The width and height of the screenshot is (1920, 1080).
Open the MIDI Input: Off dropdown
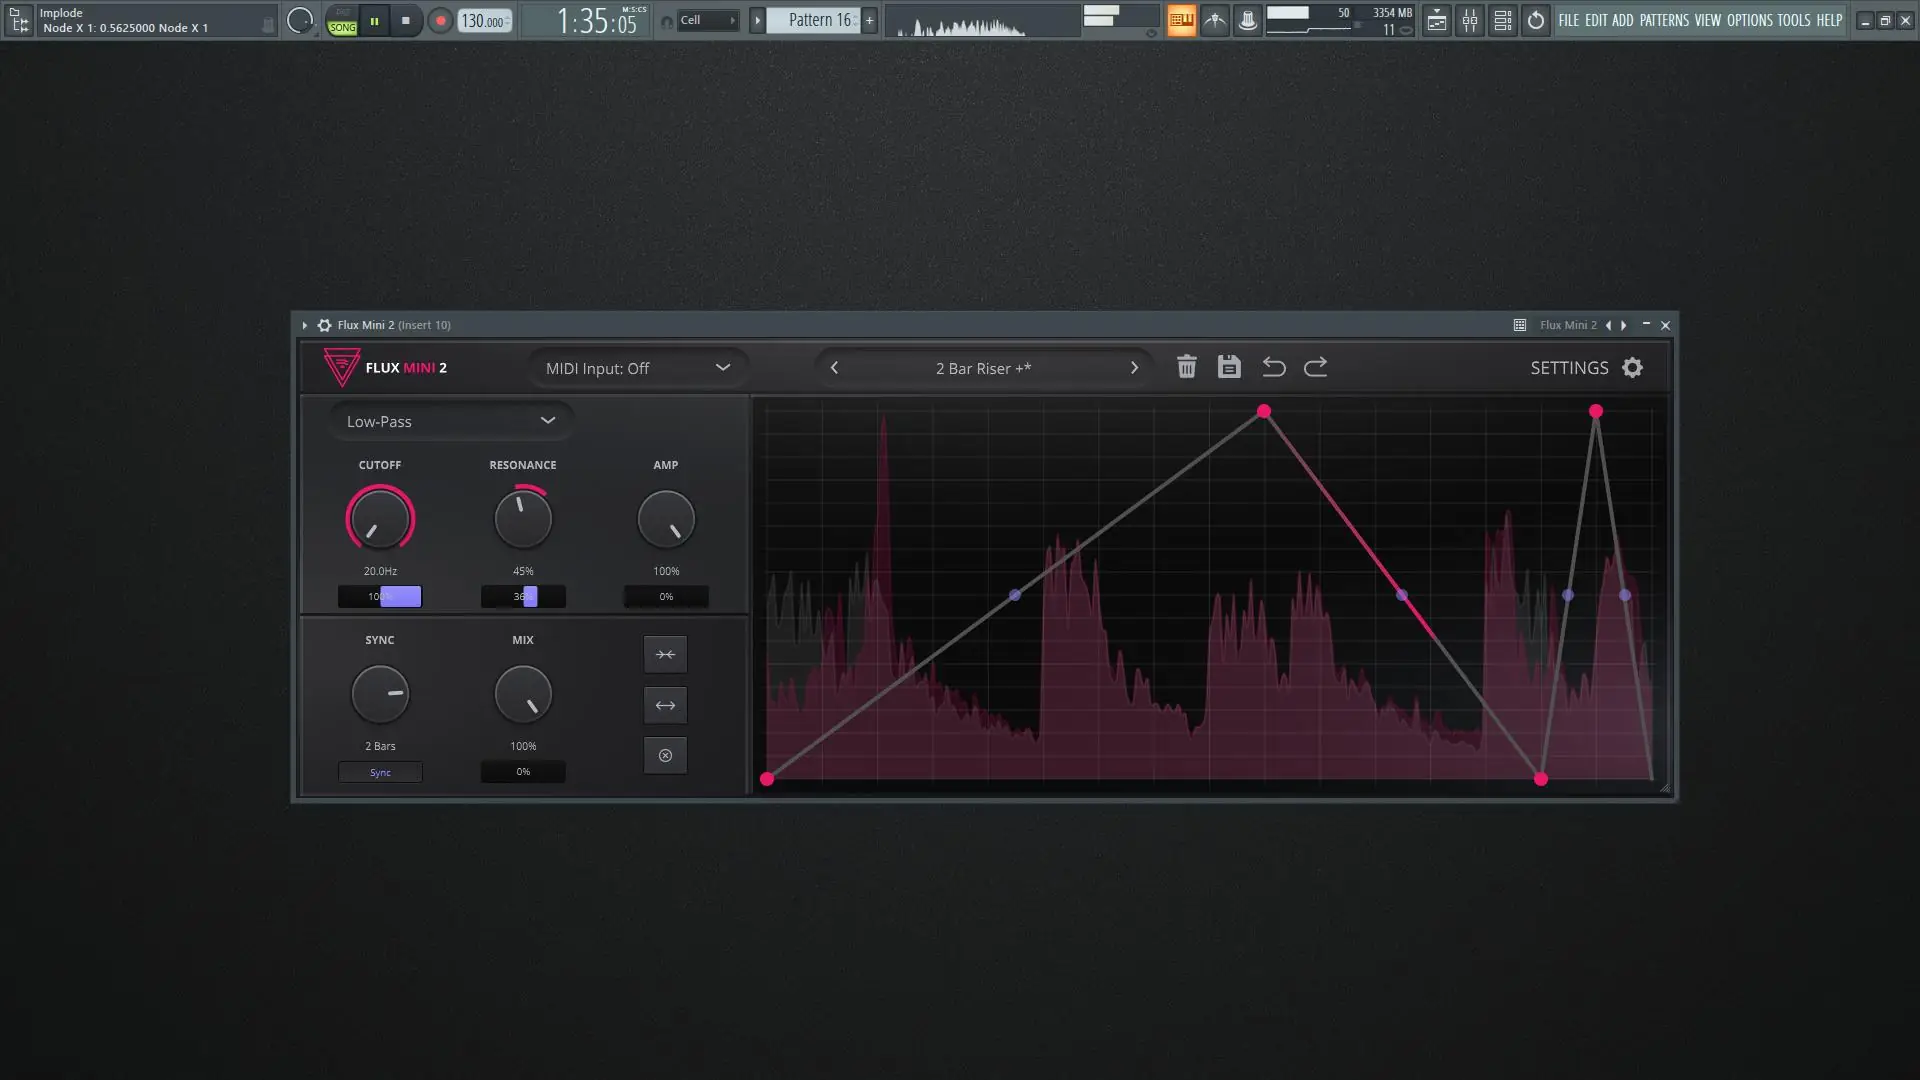(637, 368)
